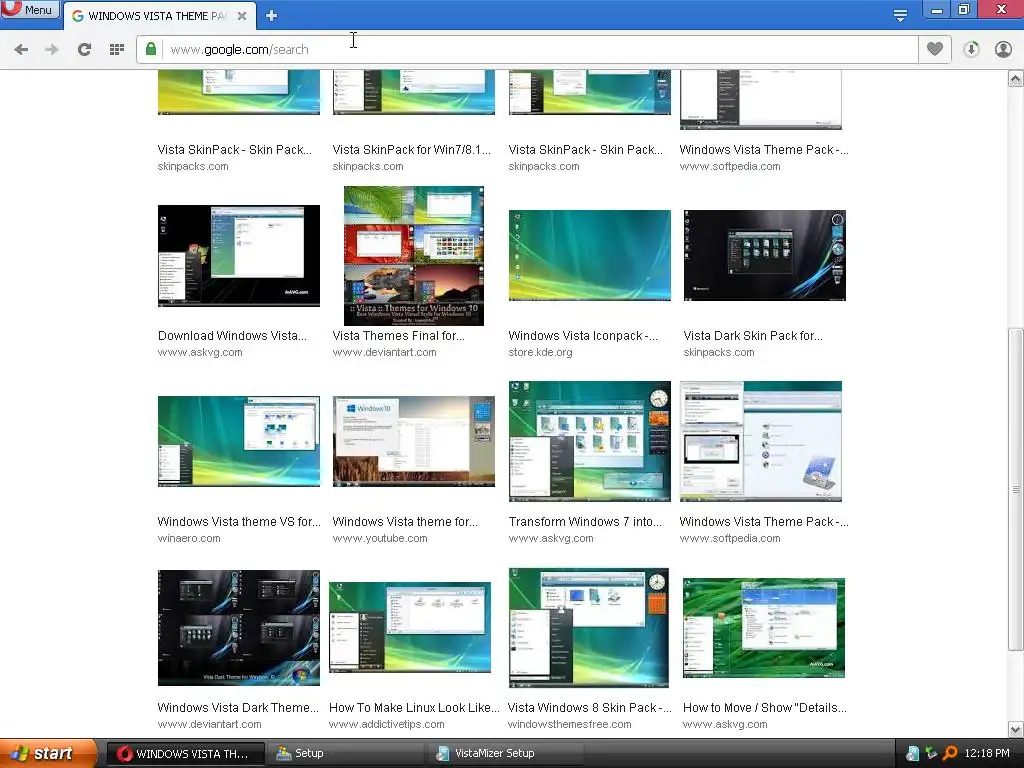The image size is (1024, 768).
Task: Open Windows Vista theme VS for... link
Action: tap(239, 522)
